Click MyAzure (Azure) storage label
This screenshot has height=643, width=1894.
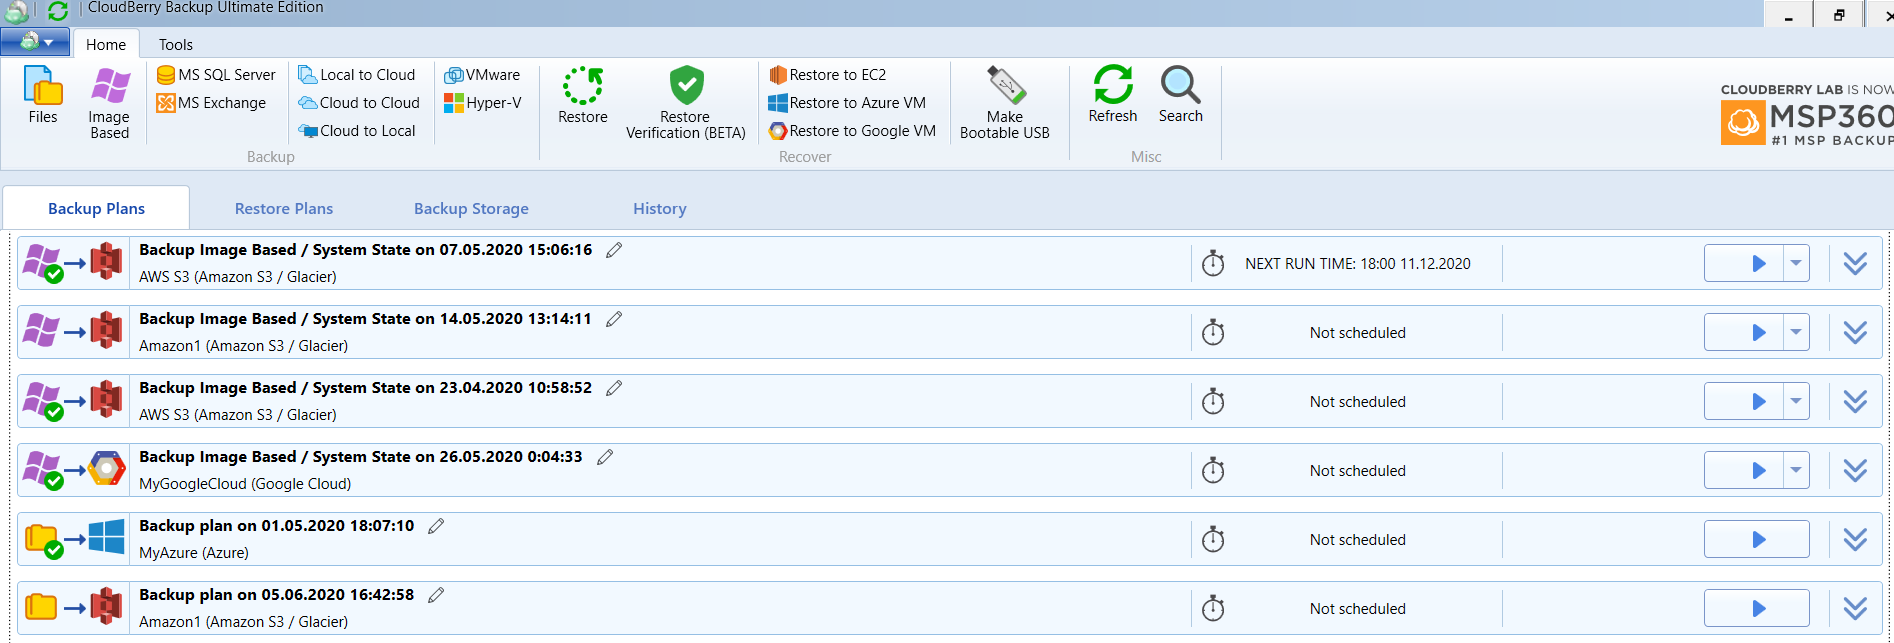click(x=194, y=553)
